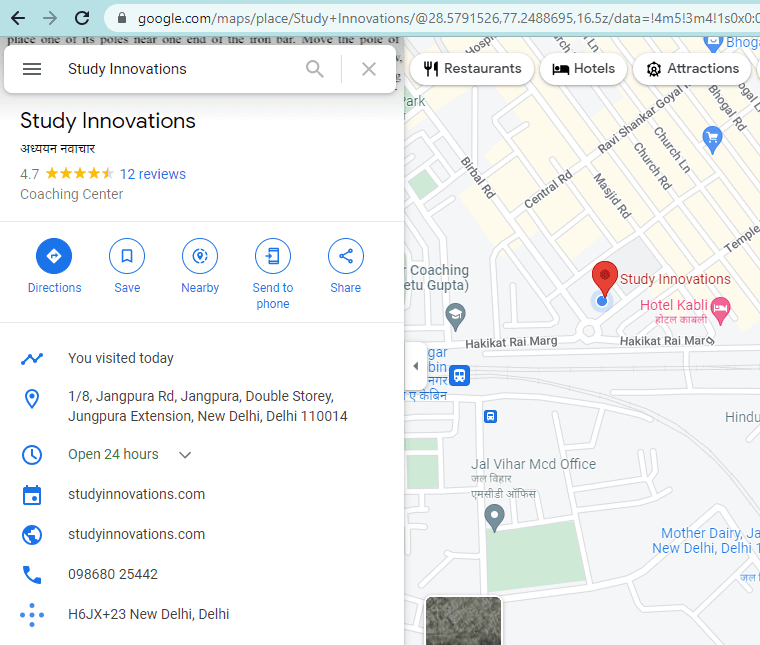Copy plus code H6JX+23 New Delhi
This screenshot has width=760, height=645.
click(149, 614)
